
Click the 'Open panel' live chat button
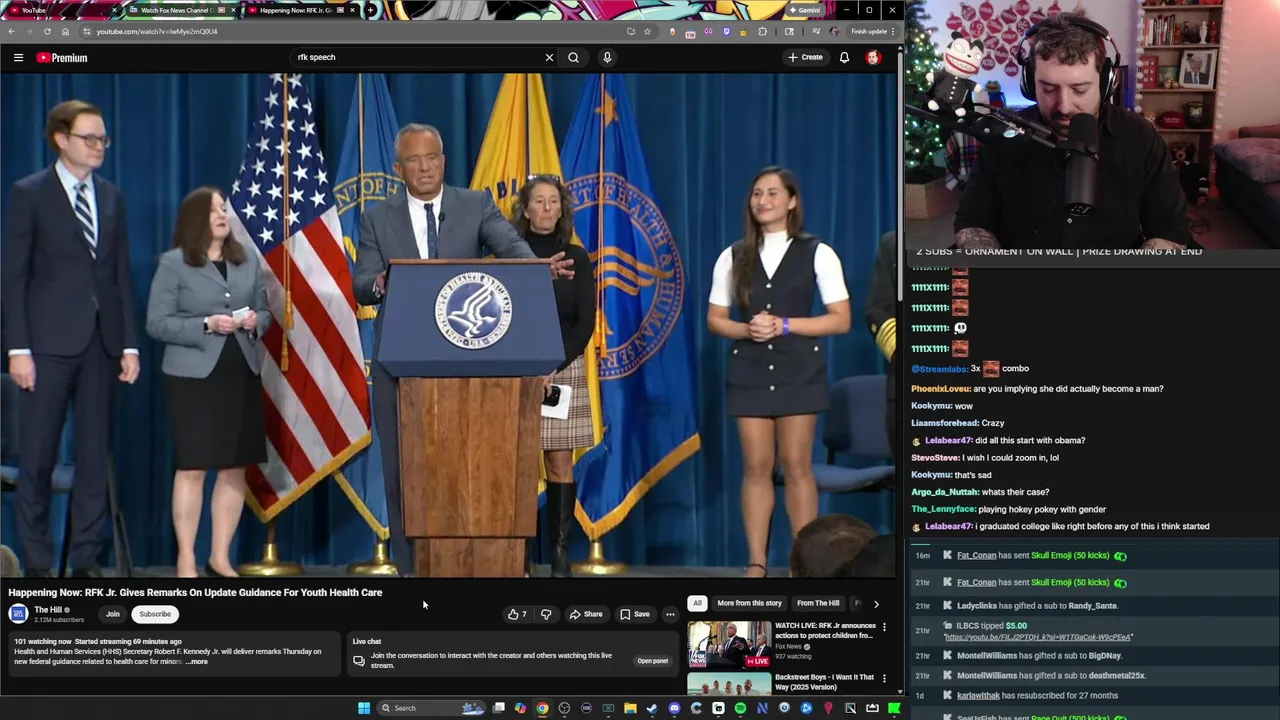[x=652, y=661]
